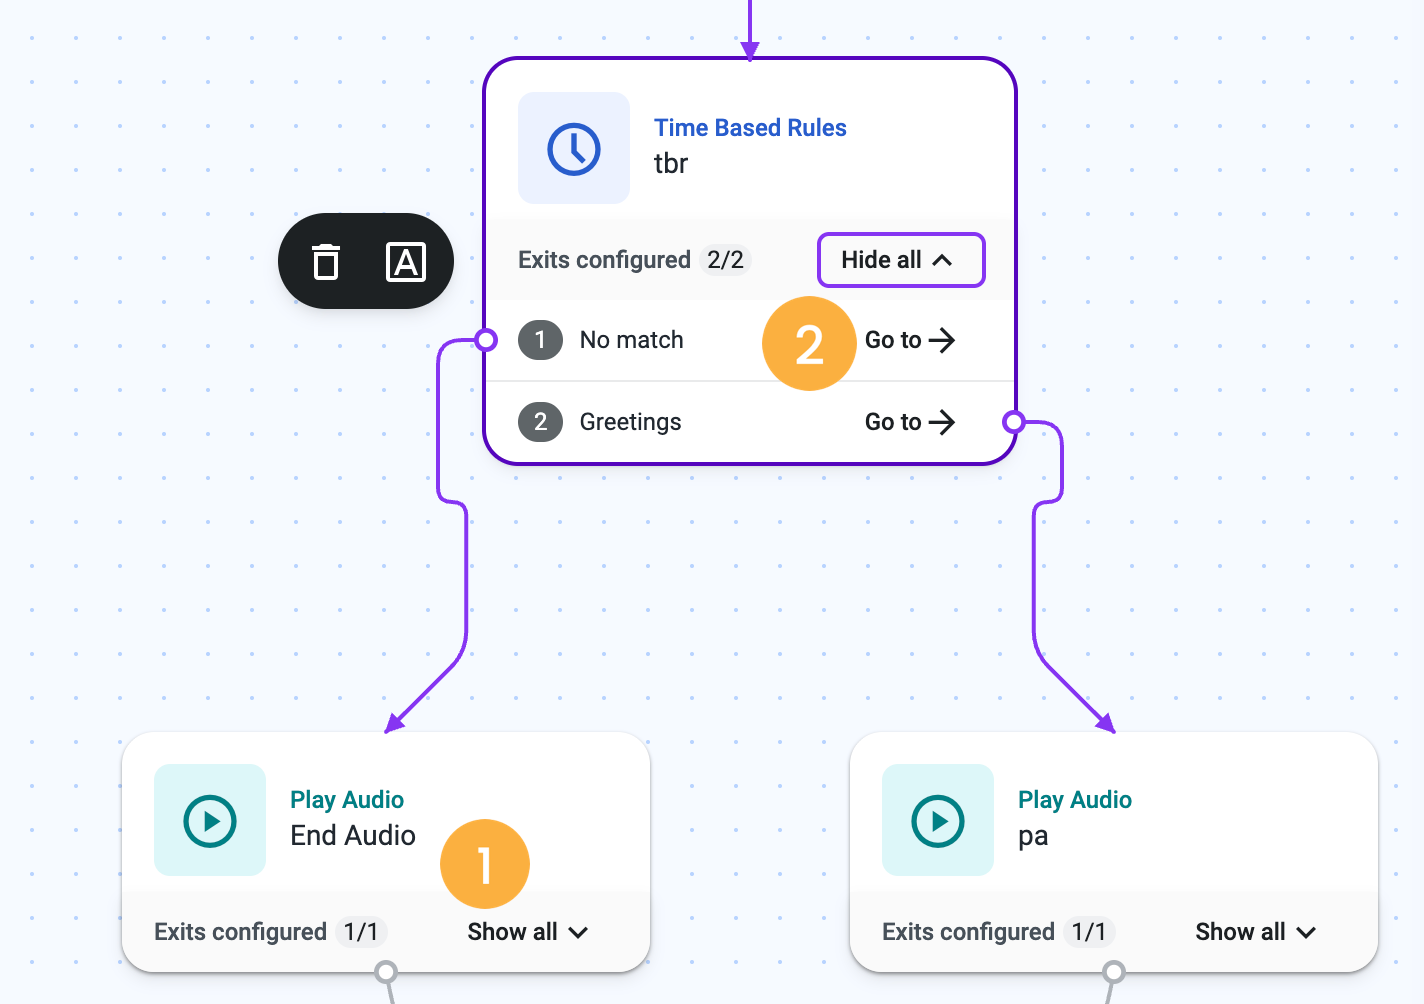Select the Time Based Rules title
This screenshot has height=1004, width=1424.
pyautogui.click(x=750, y=128)
